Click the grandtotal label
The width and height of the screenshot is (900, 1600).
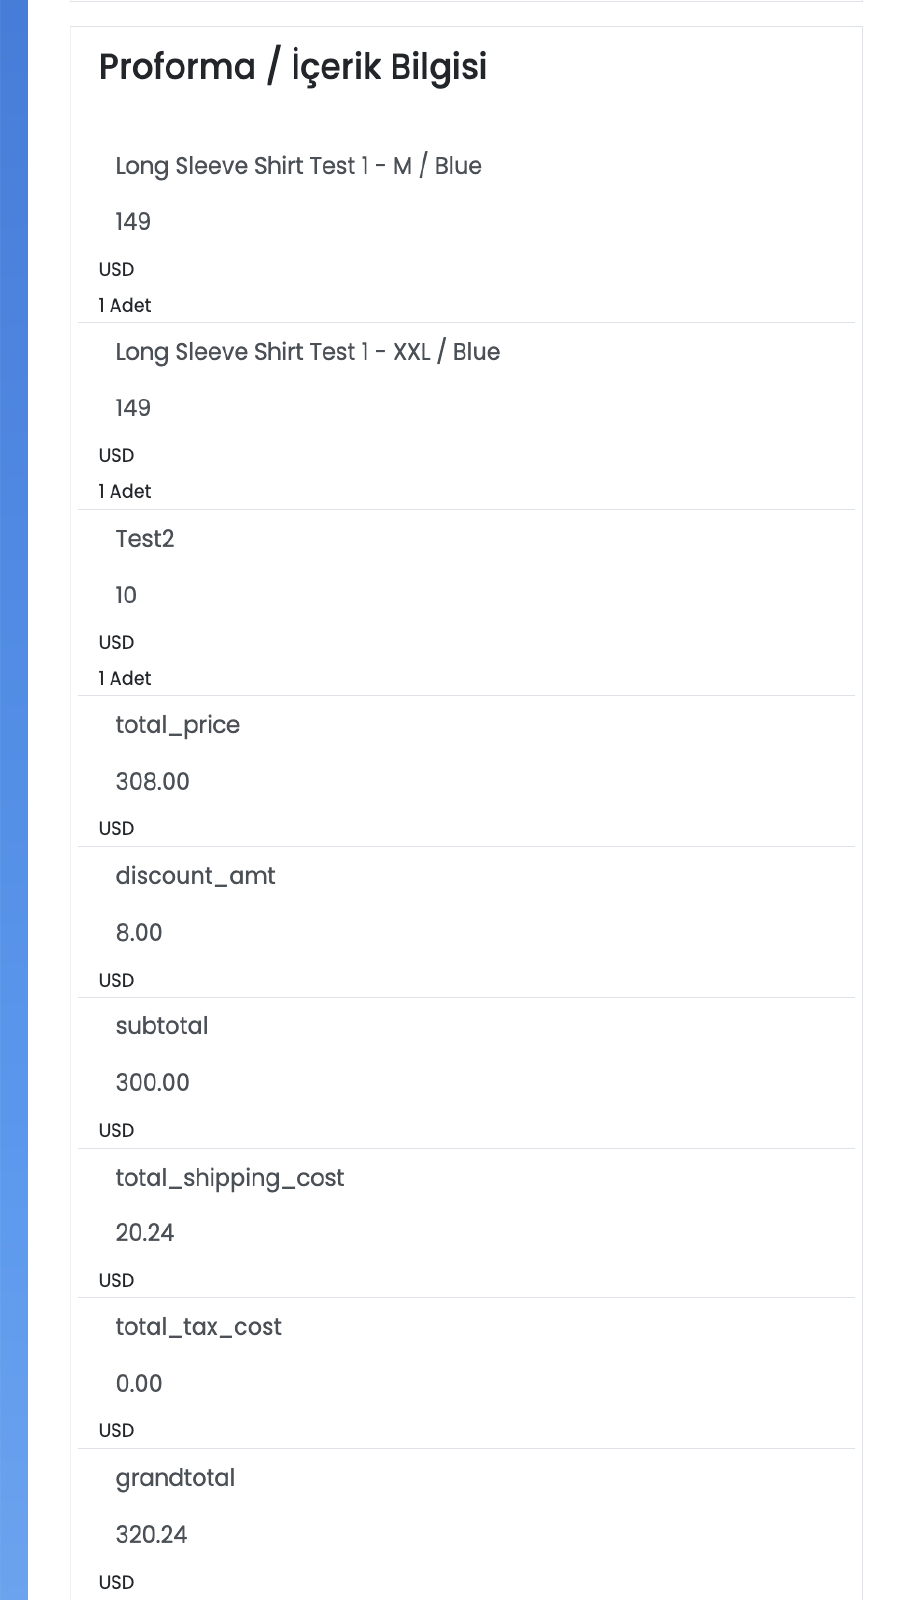click(x=175, y=1478)
